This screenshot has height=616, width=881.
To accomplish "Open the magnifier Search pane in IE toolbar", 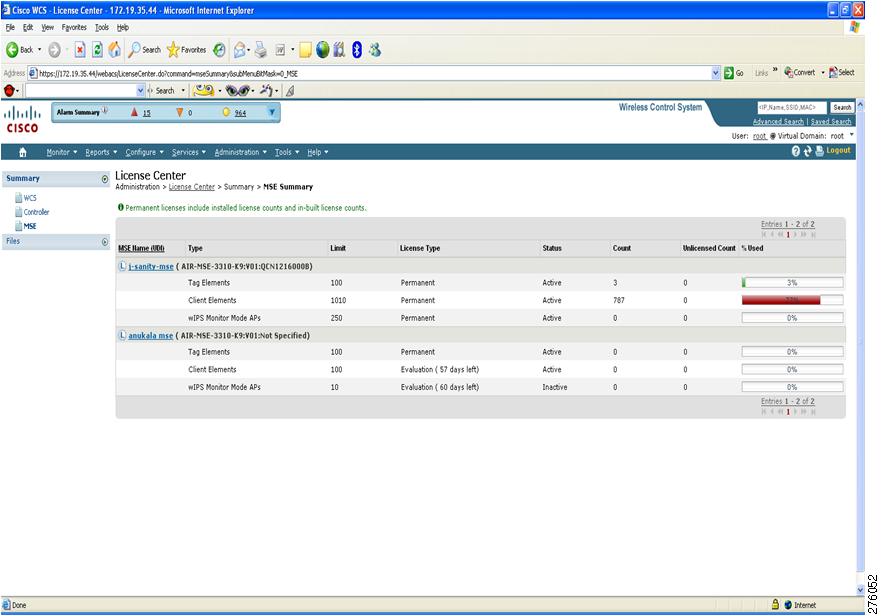I will pyautogui.click(x=144, y=50).
